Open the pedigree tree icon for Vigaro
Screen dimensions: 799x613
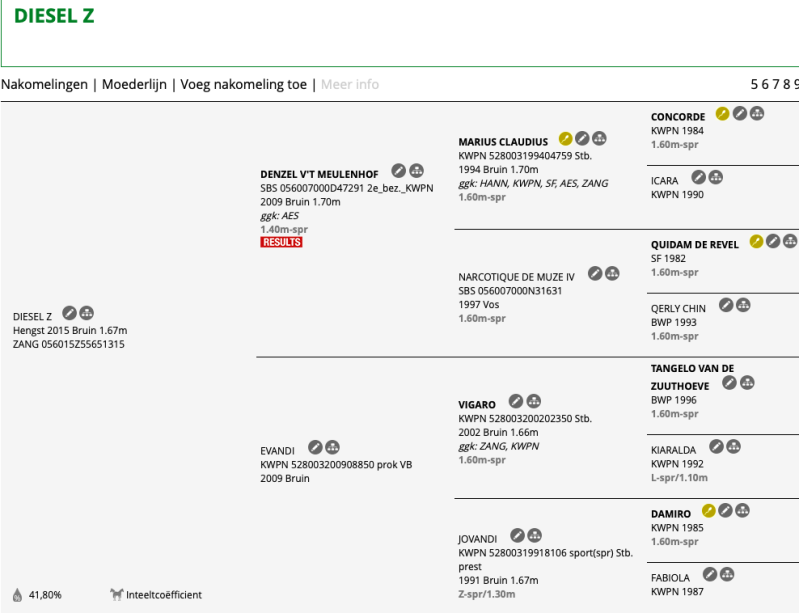[533, 401]
